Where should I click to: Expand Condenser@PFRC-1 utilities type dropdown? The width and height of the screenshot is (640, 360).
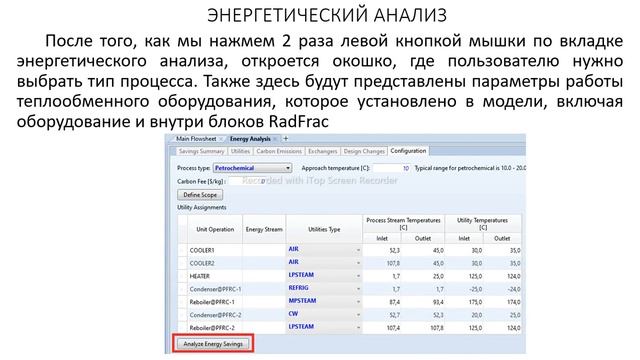pyautogui.click(x=358, y=289)
